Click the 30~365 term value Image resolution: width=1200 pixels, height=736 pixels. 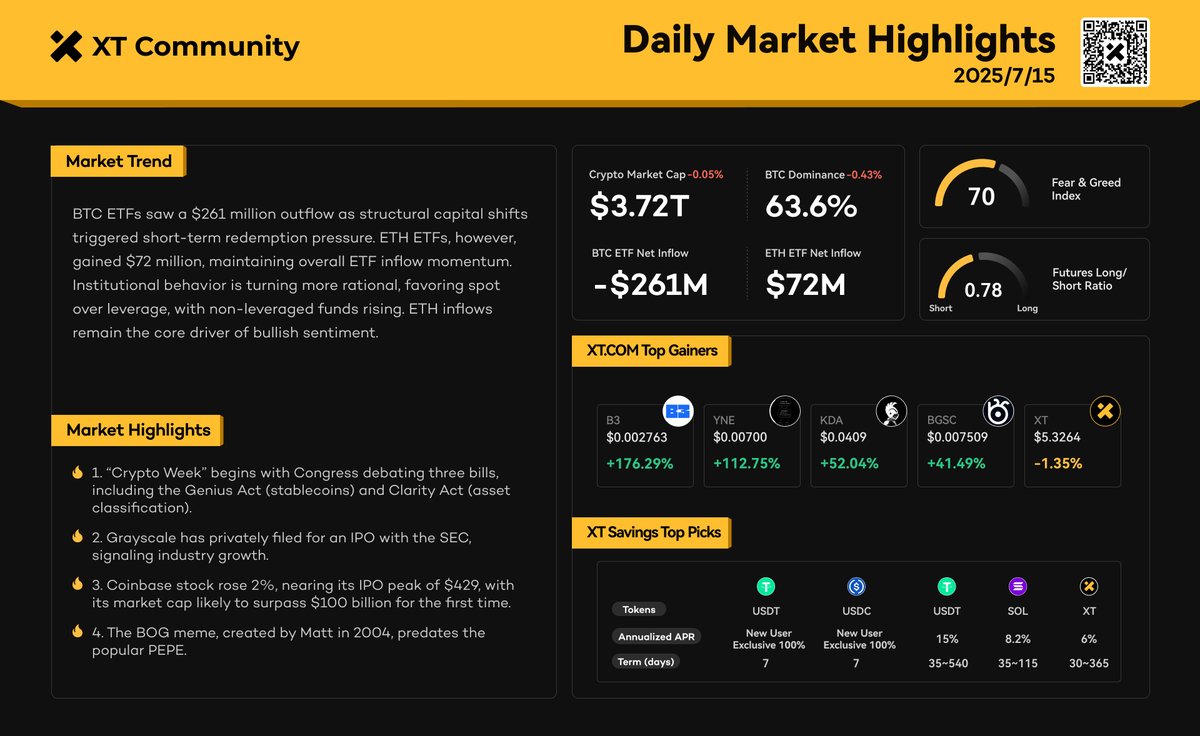click(x=1089, y=663)
